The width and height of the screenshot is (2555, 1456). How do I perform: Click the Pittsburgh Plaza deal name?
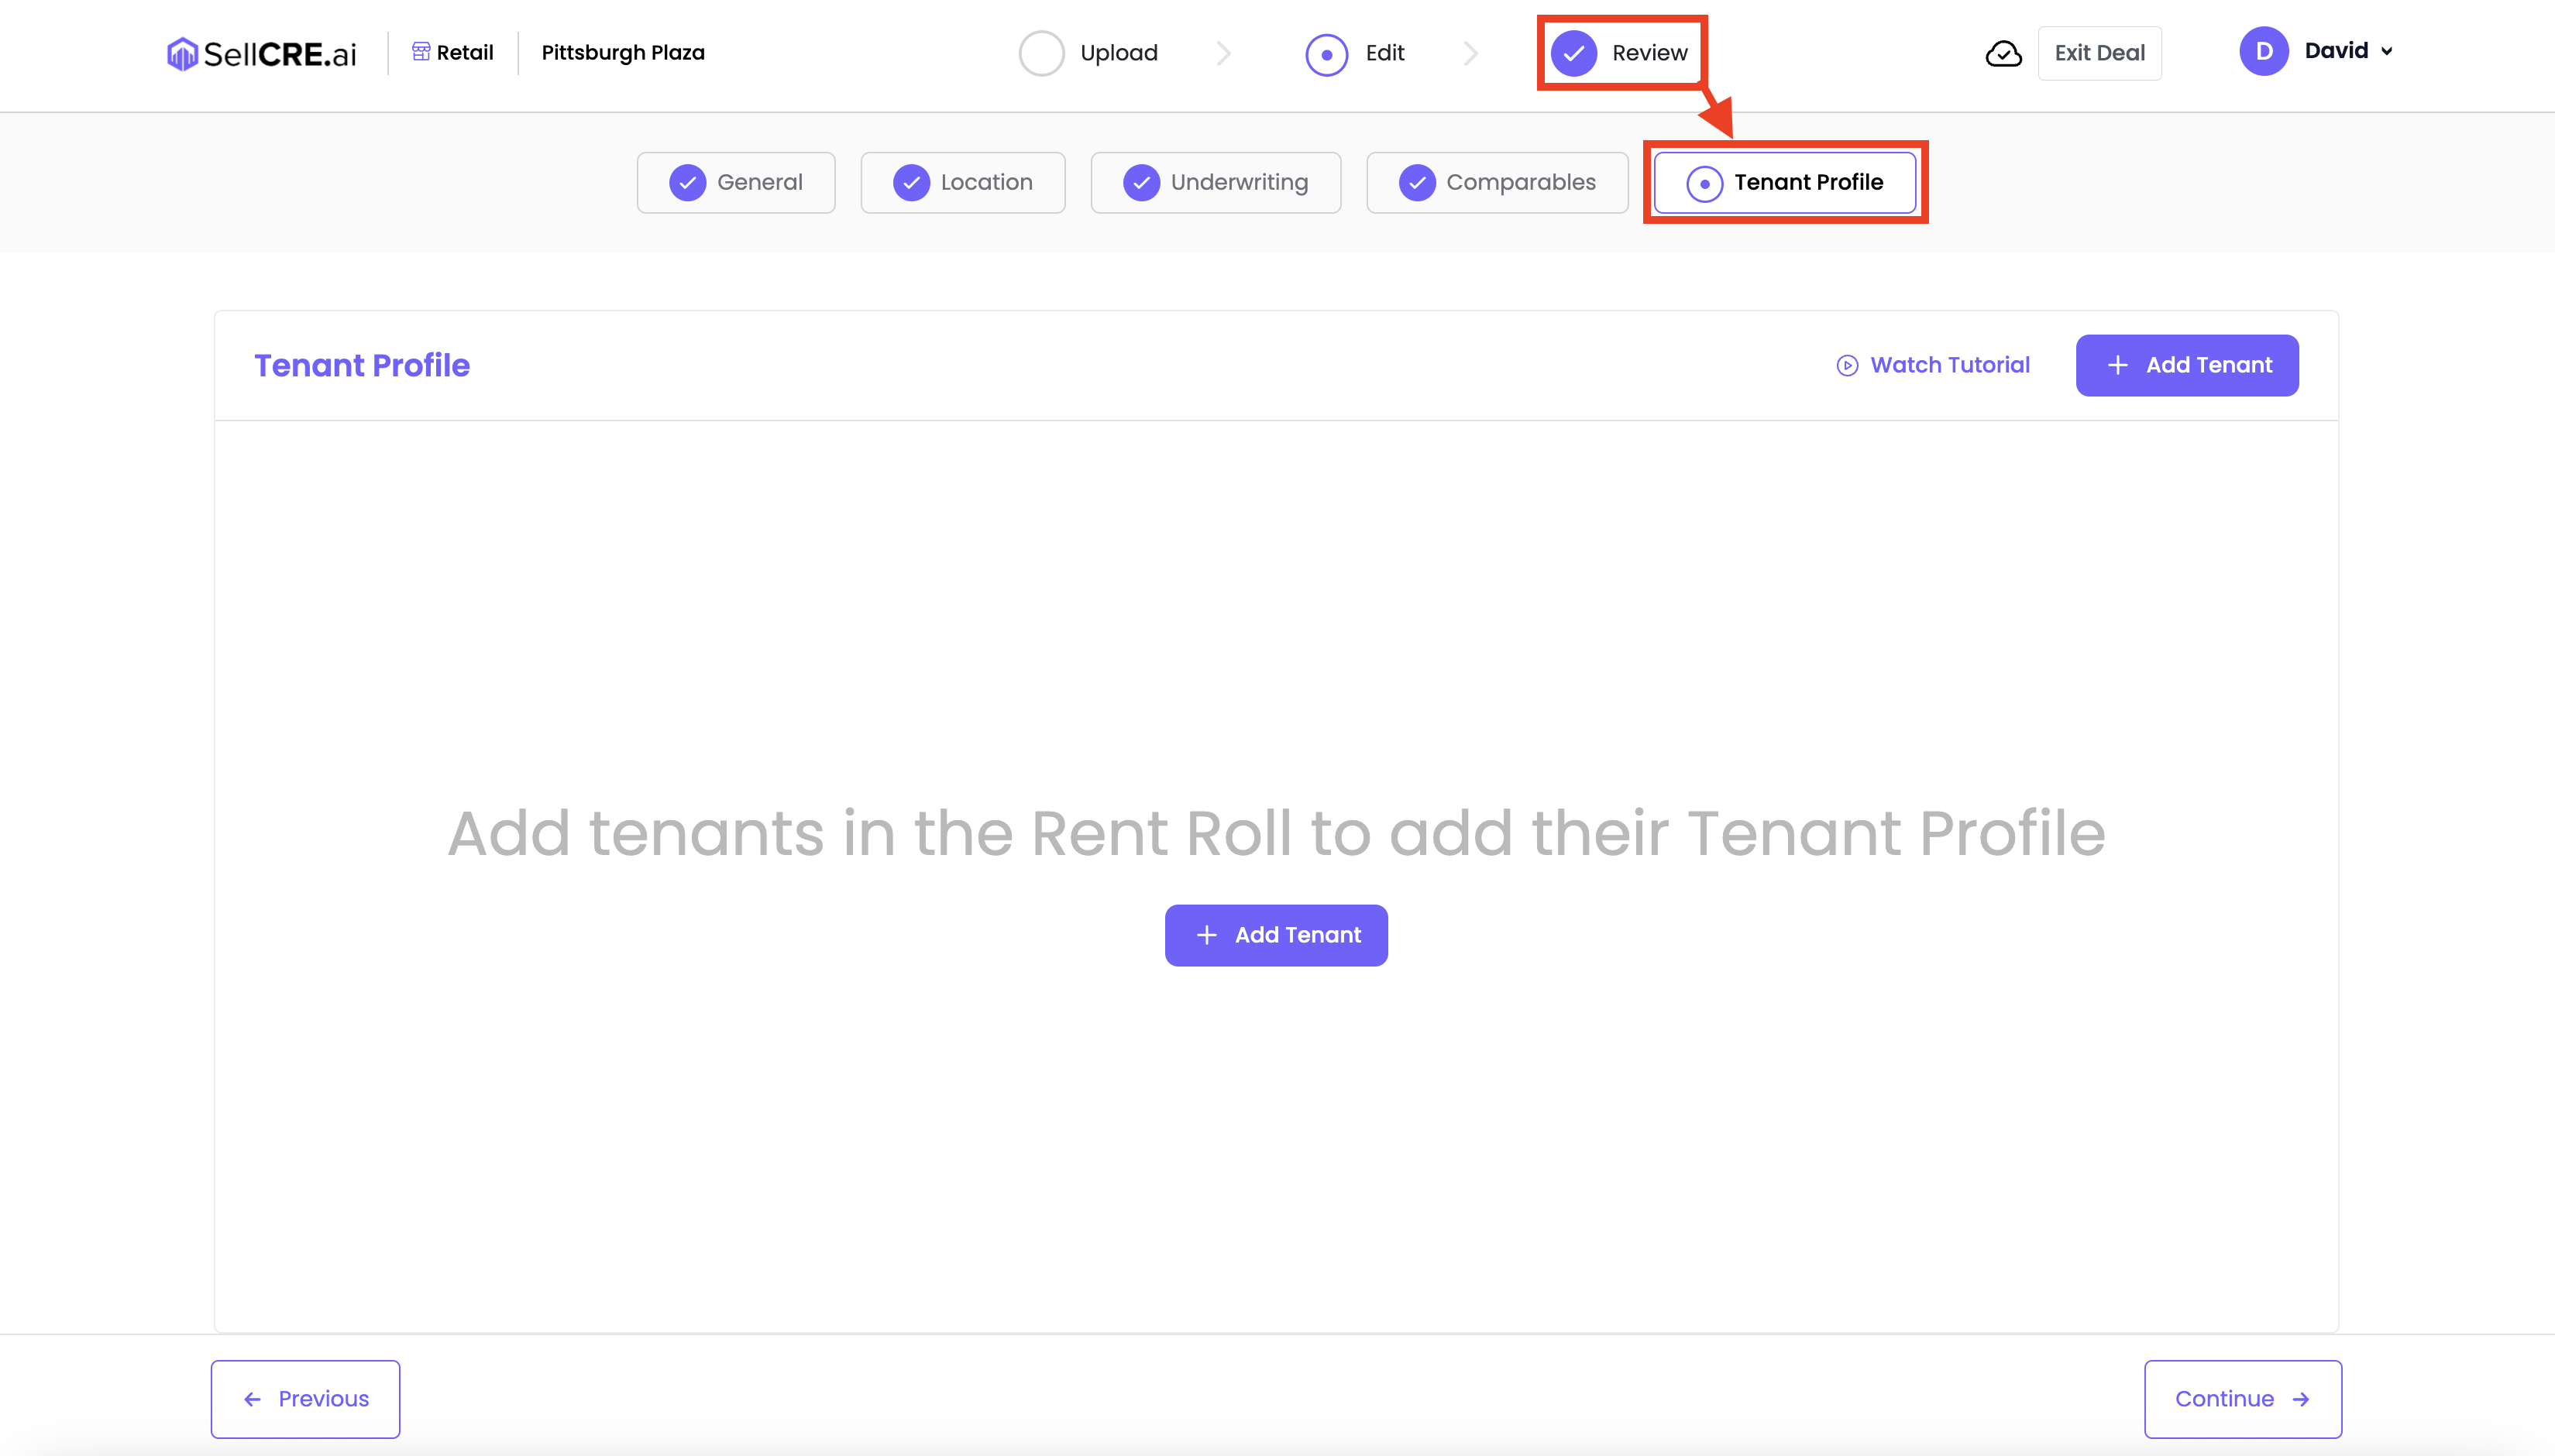click(x=623, y=53)
